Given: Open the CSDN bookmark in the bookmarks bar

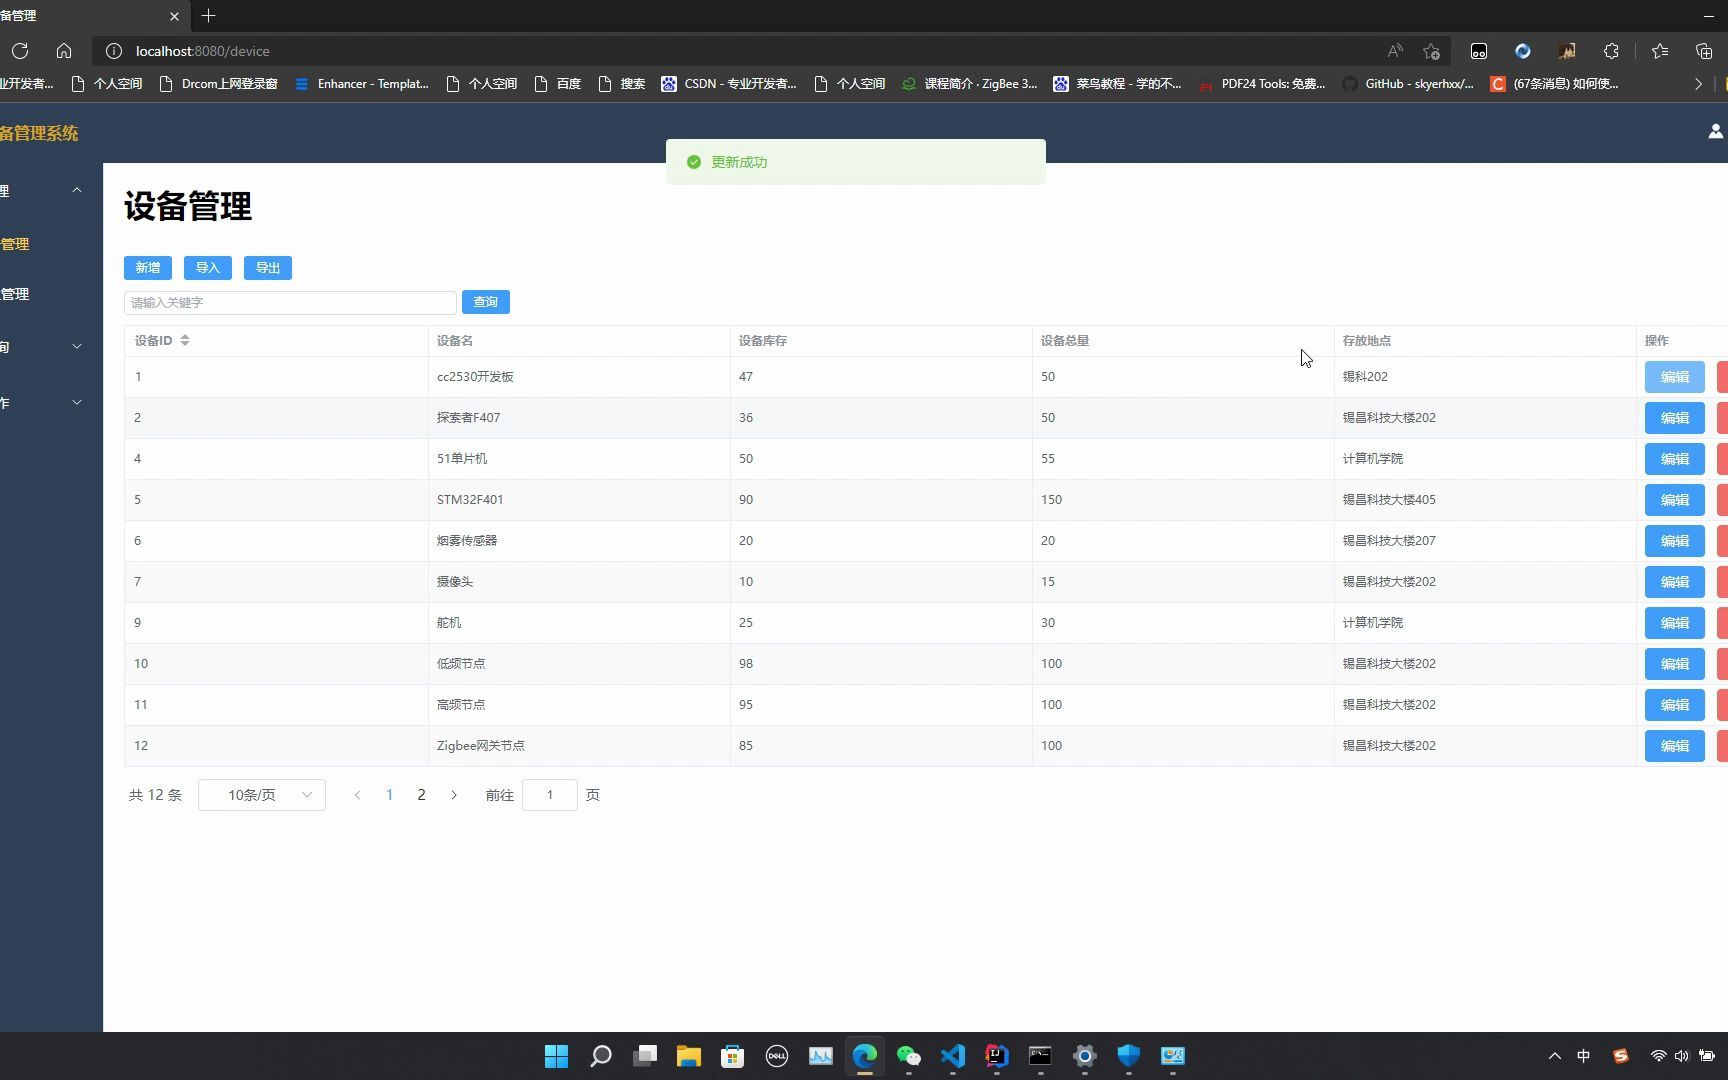Looking at the screenshot, I should [x=729, y=84].
